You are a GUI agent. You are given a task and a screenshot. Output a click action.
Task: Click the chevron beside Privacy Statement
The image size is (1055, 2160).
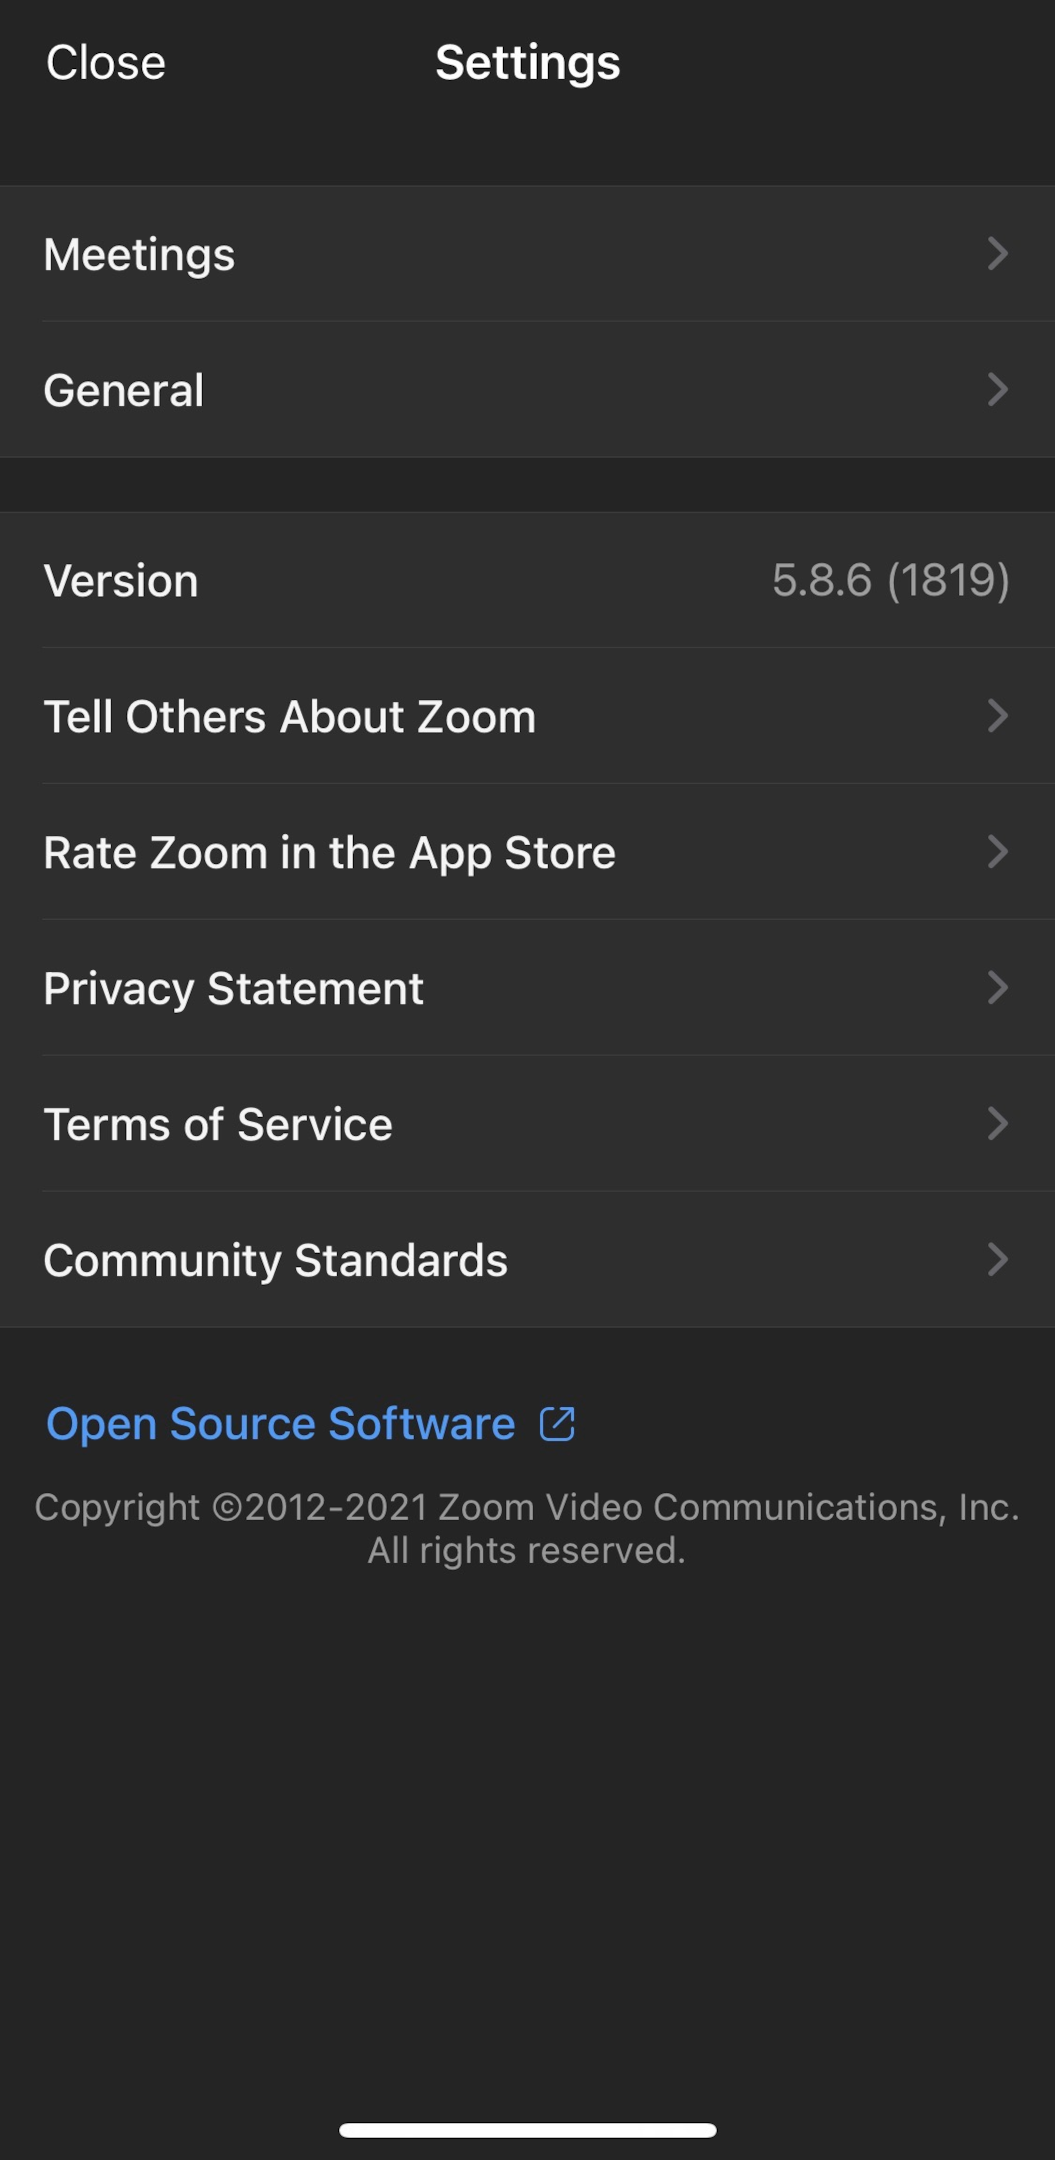pyautogui.click(x=996, y=988)
